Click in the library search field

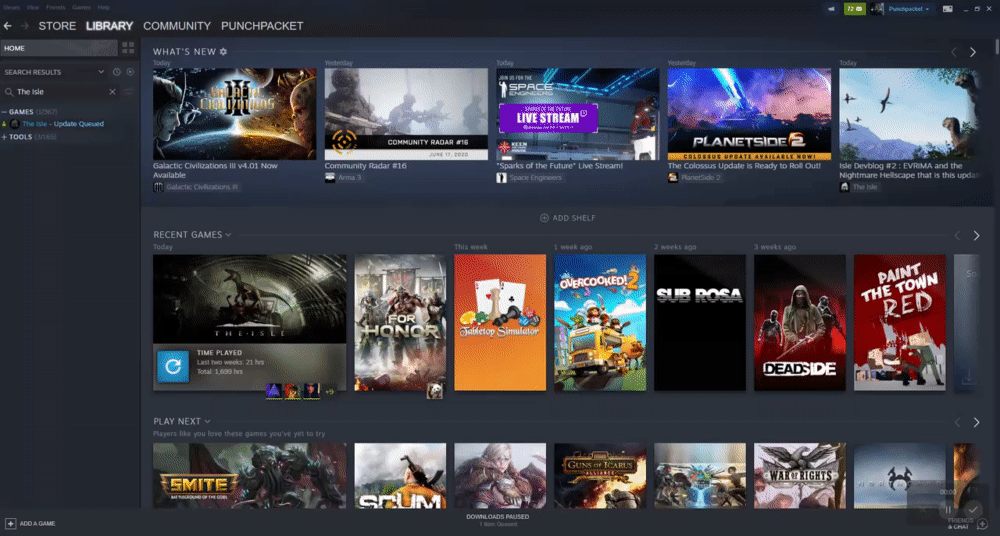point(61,92)
